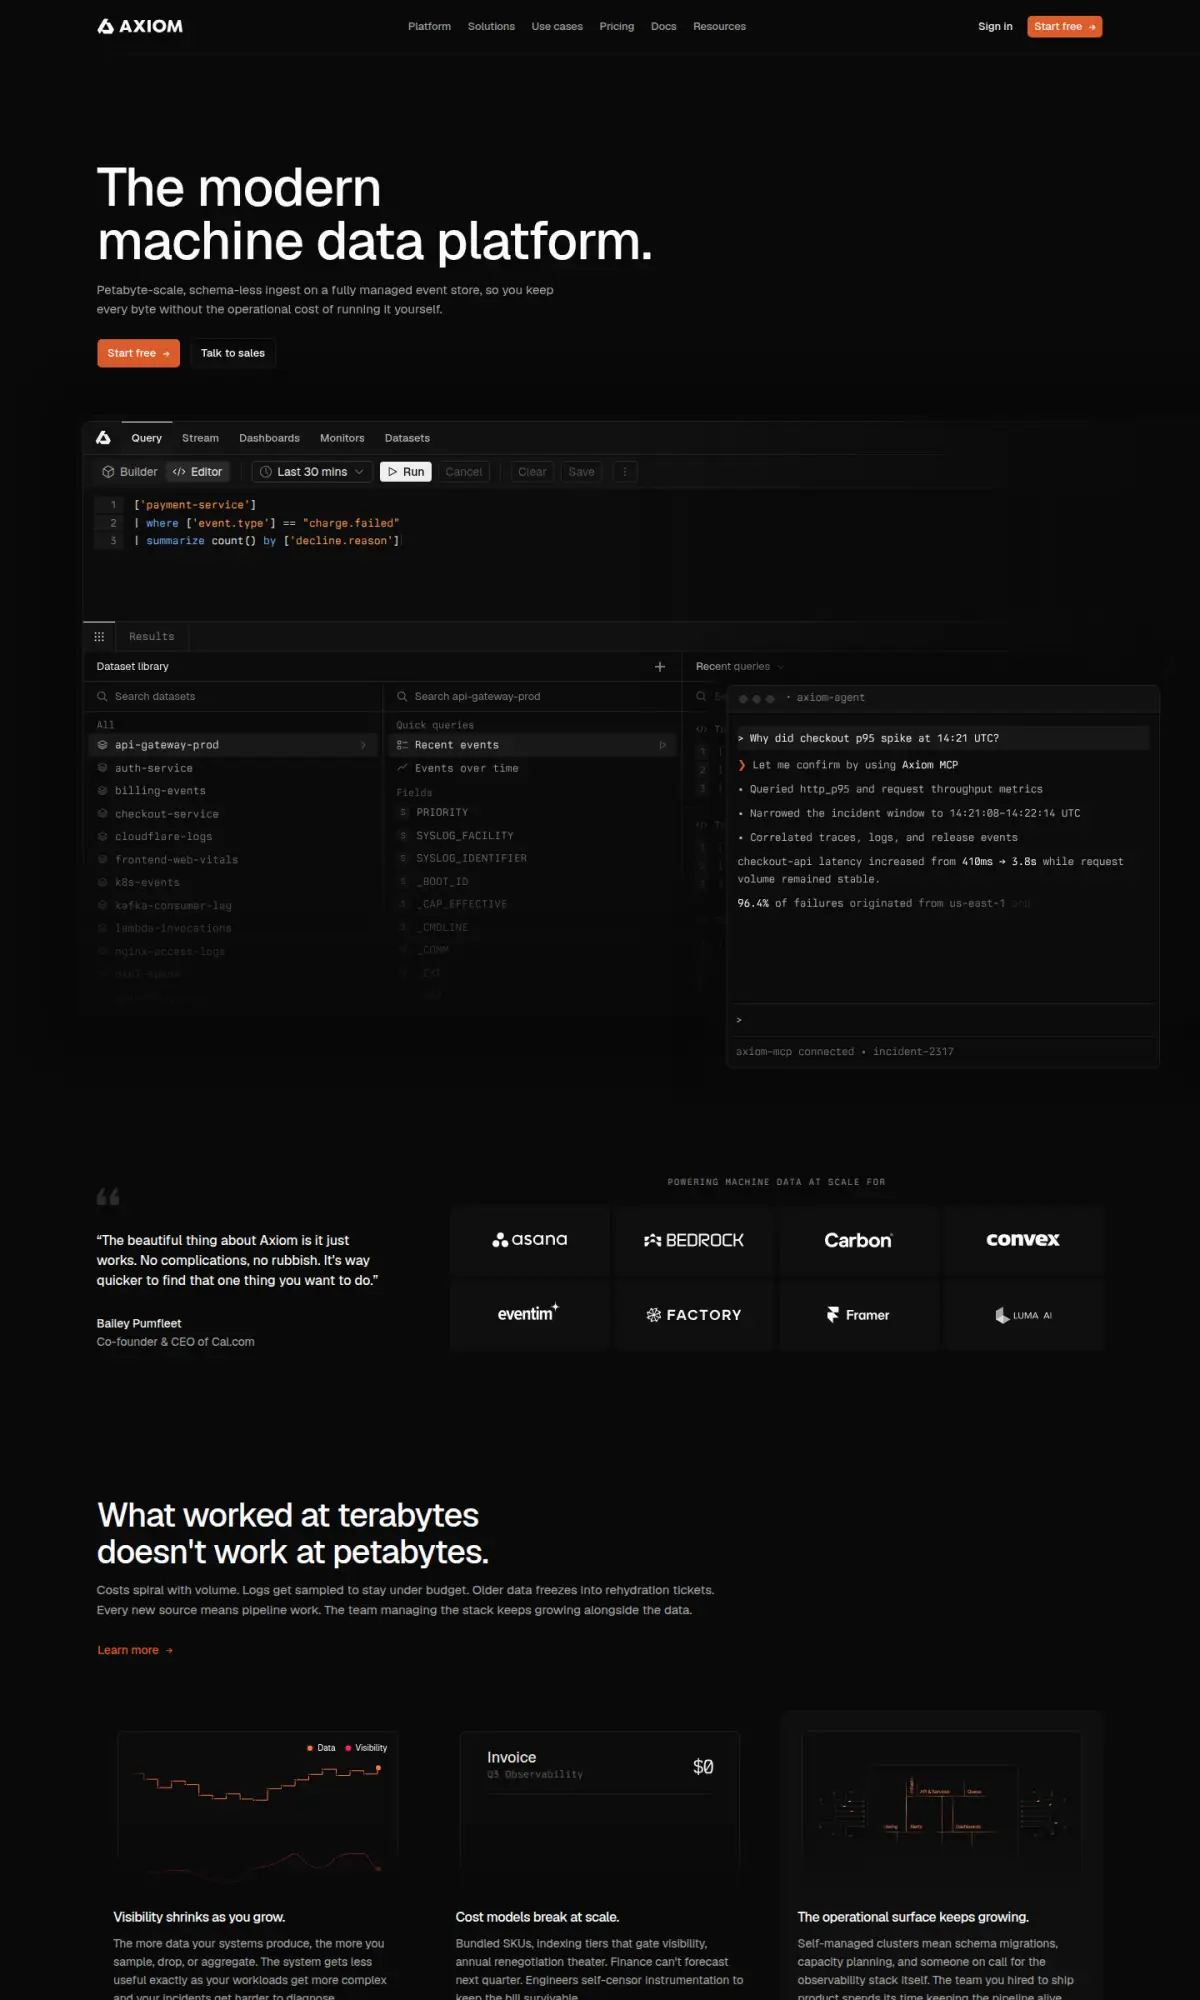Image resolution: width=1200 pixels, height=2000 pixels.
Task: Click the grid icon beside Results
Action: click(x=99, y=636)
